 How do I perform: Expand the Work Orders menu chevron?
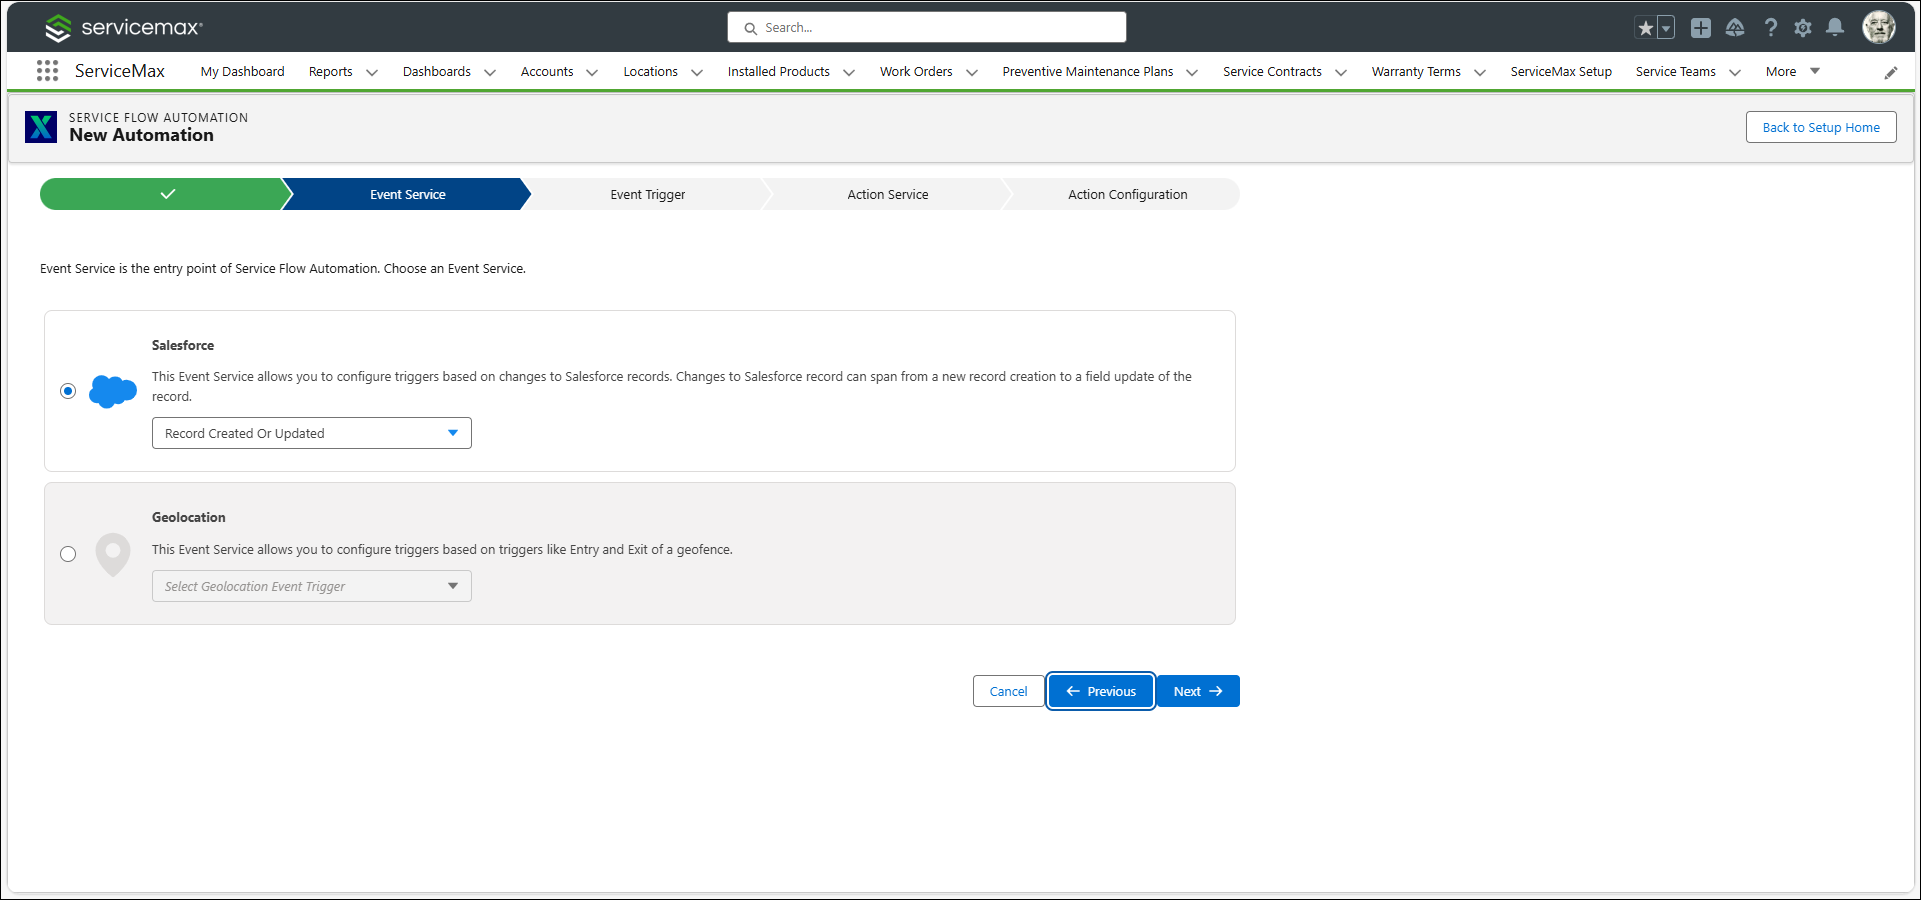point(972,72)
